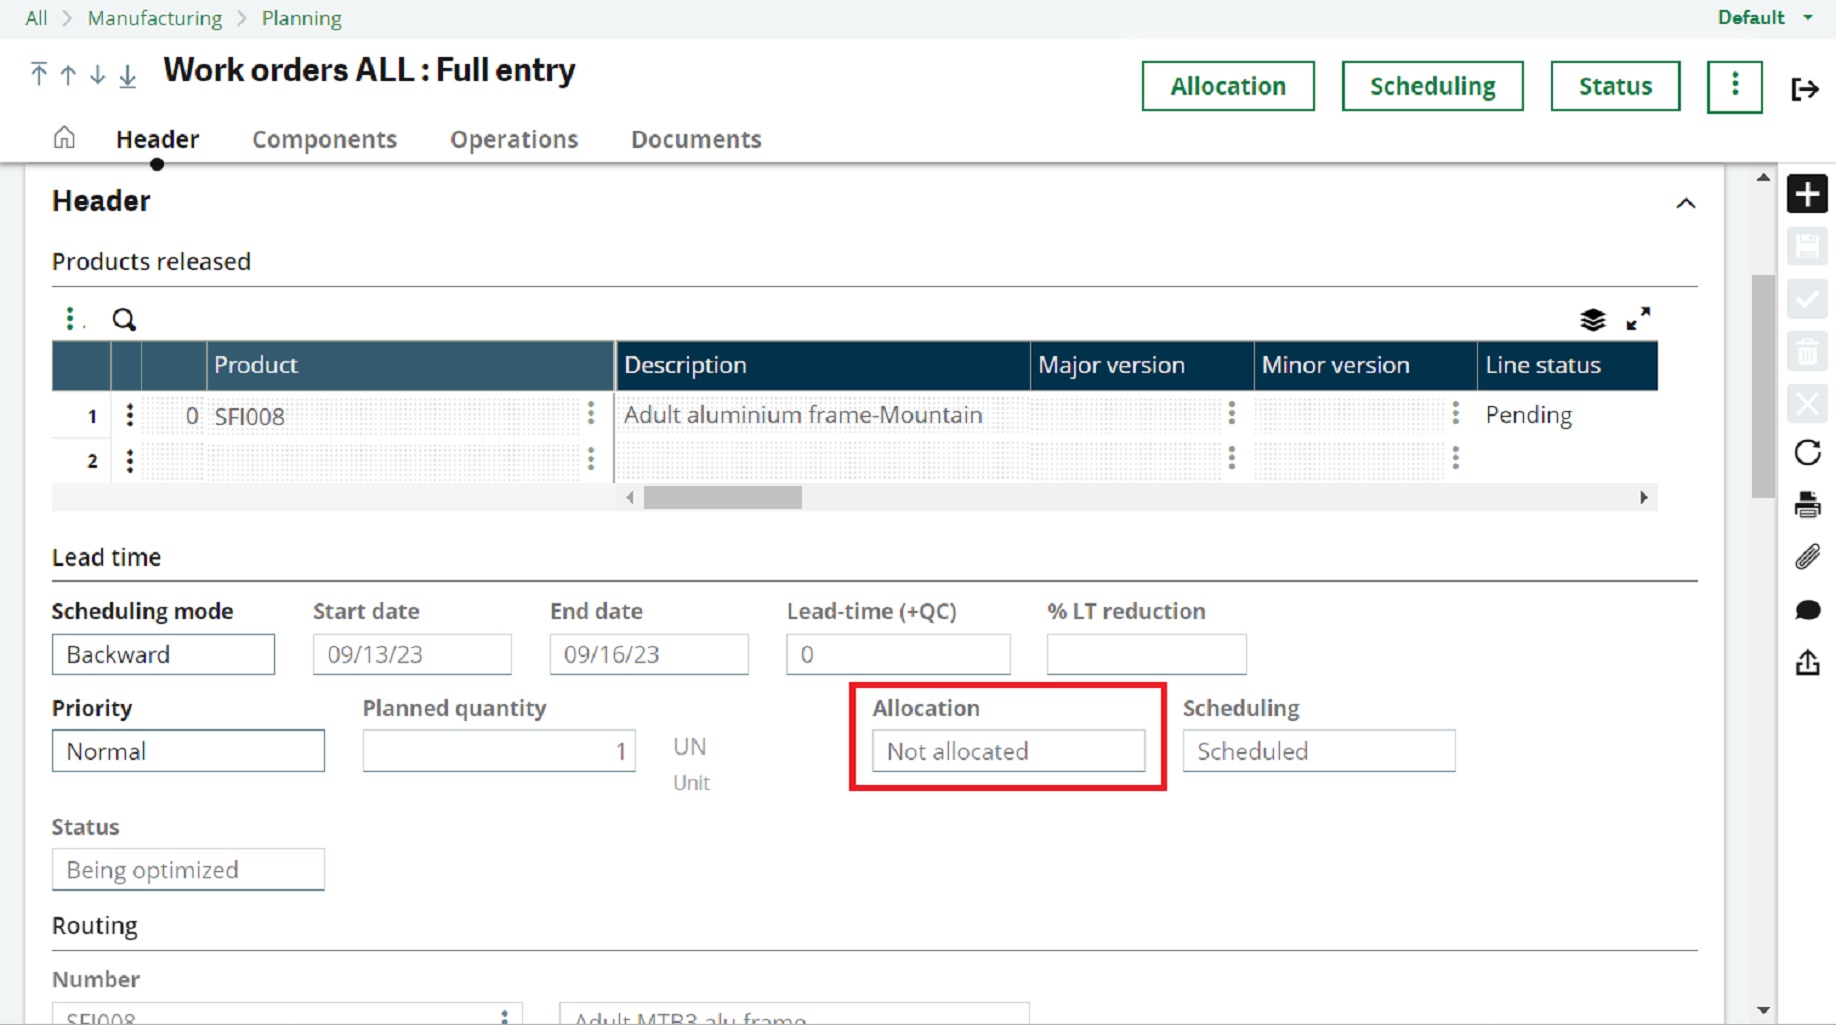Click the layers icon above Line status column

[1593, 319]
